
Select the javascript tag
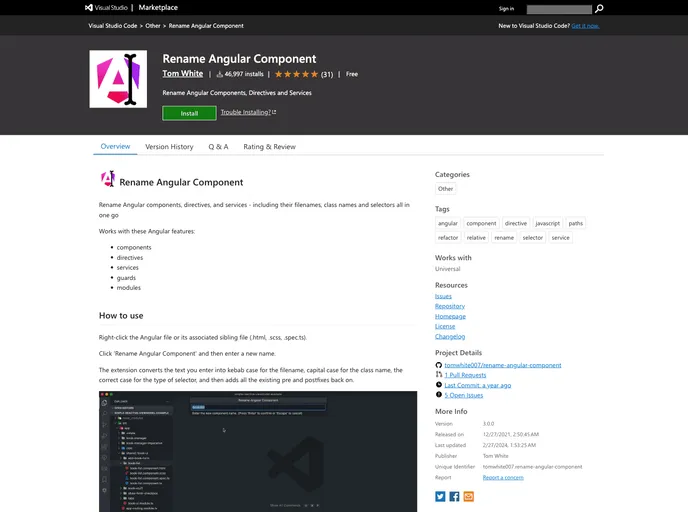point(548,223)
